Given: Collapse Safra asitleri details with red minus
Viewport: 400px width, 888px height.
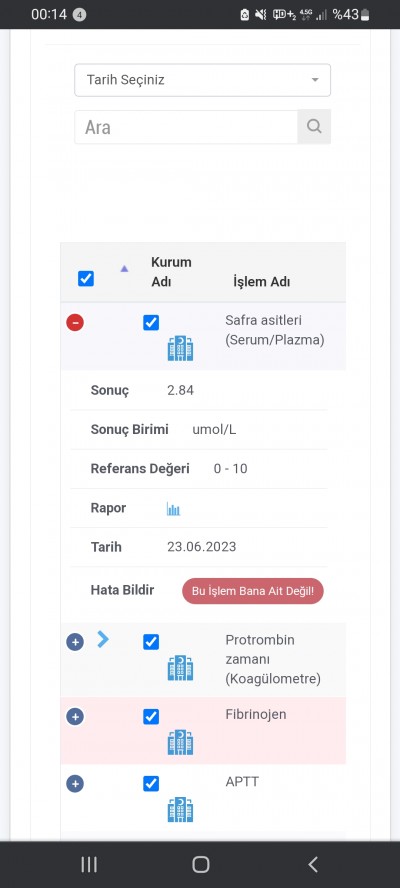Looking at the screenshot, I should [x=75, y=323].
